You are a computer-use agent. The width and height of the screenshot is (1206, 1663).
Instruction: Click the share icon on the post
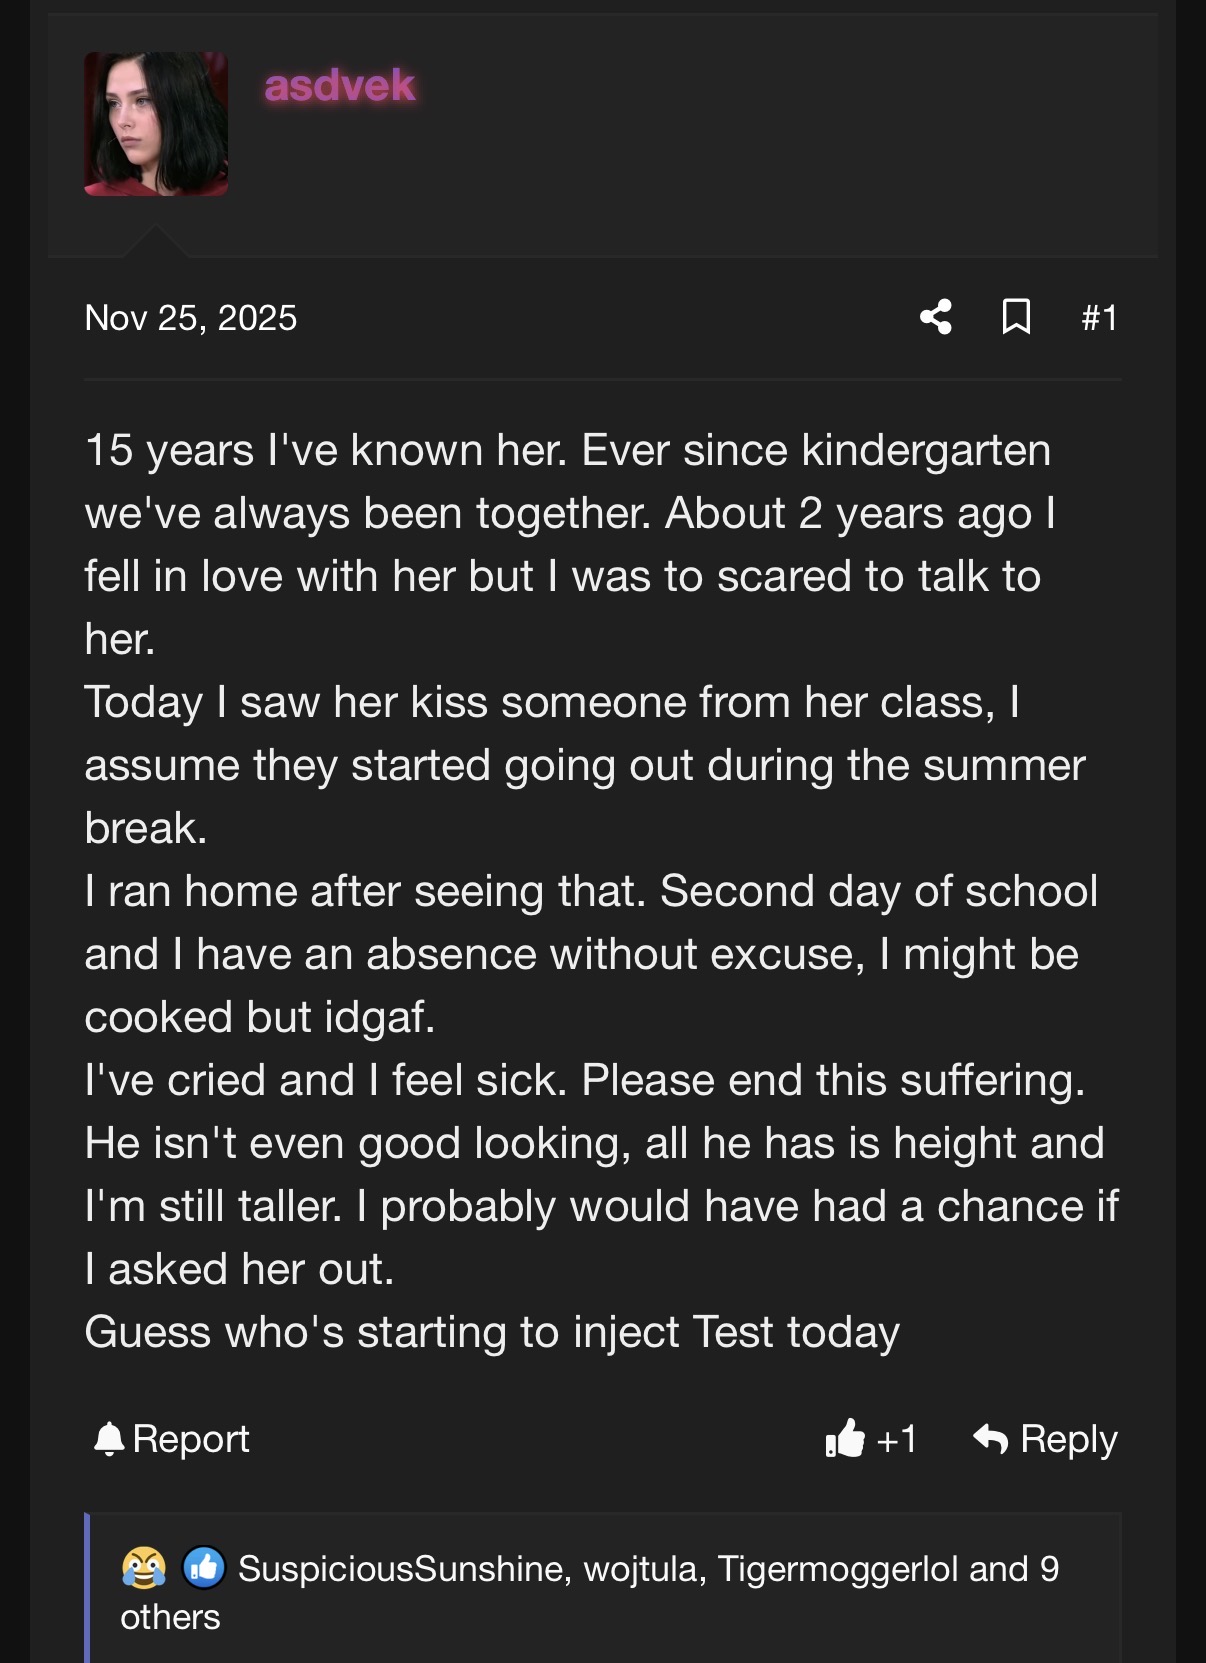coord(936,317)
